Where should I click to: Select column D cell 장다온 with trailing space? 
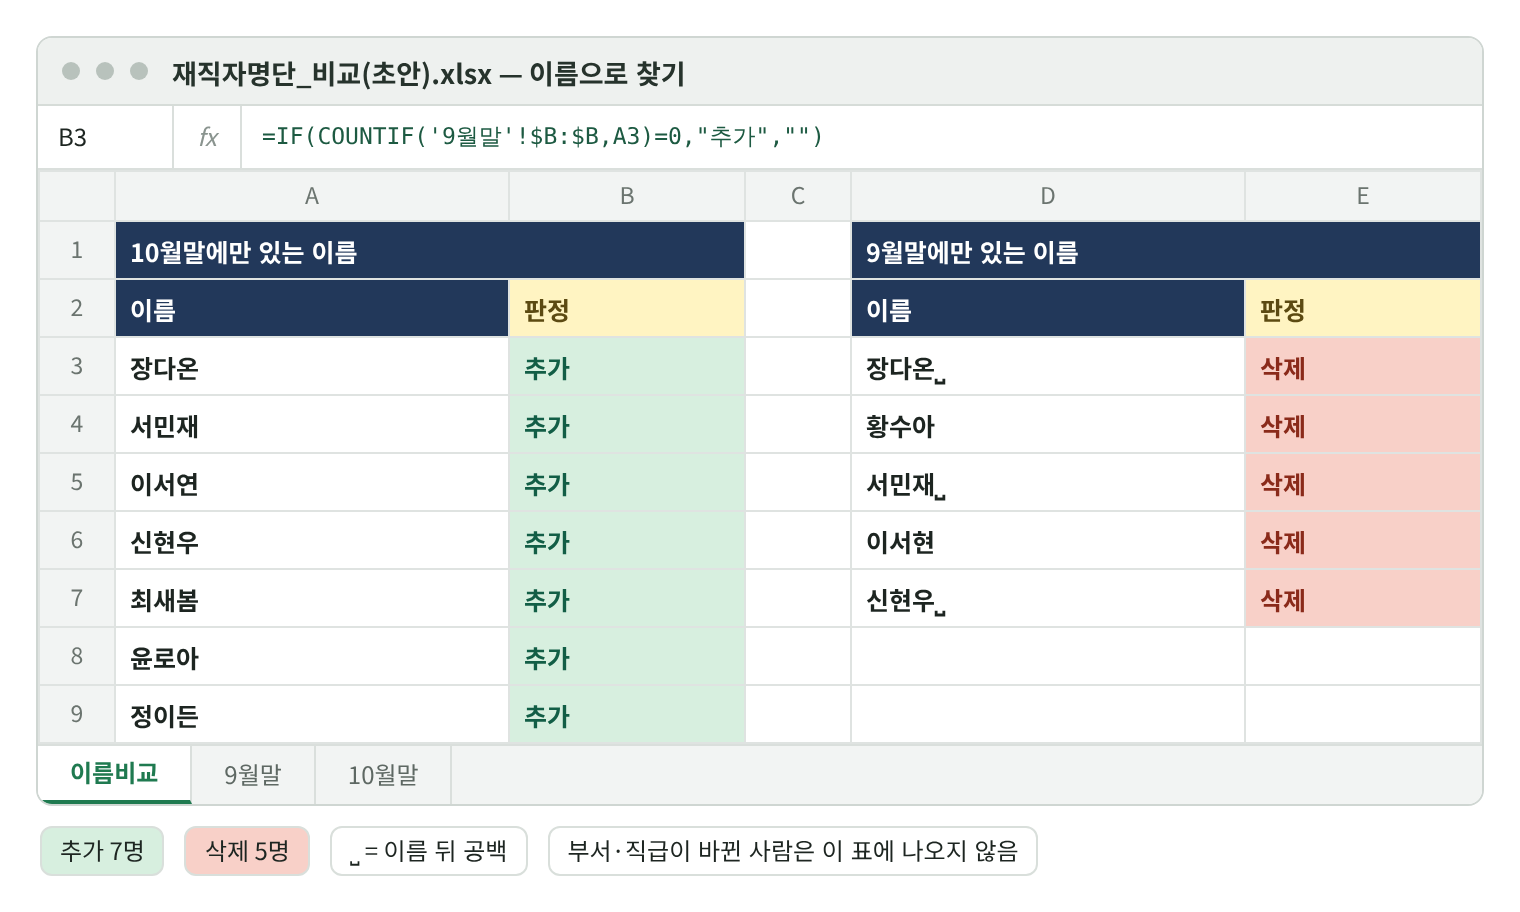[1048, 366]
